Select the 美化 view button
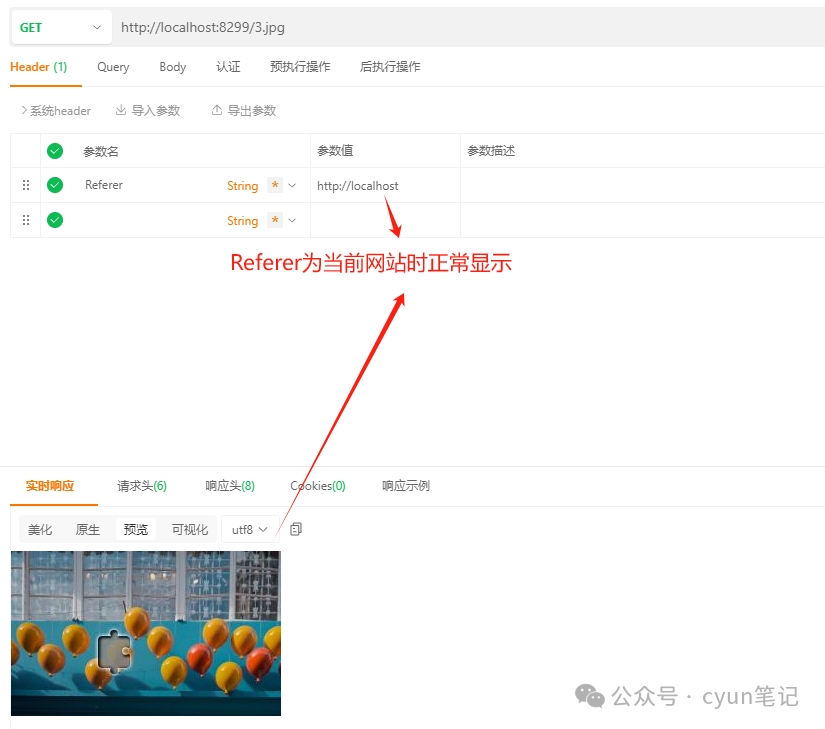This screenshot has height=729, width=825. (40, 529)
